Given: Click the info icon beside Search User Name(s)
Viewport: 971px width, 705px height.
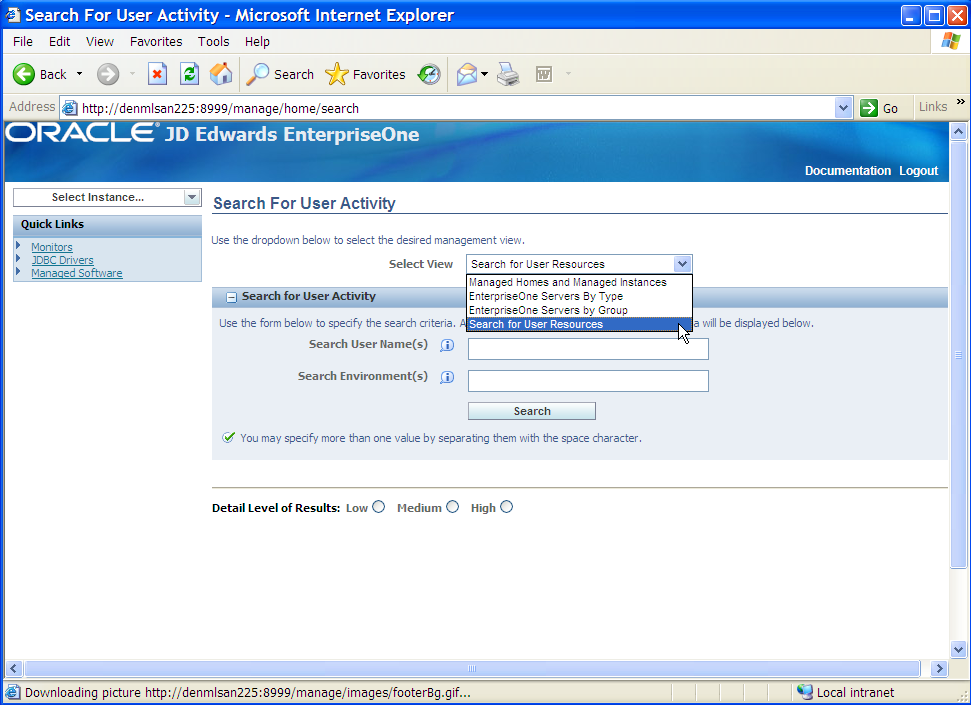Looking at the screenshot, I should [446, 345].
